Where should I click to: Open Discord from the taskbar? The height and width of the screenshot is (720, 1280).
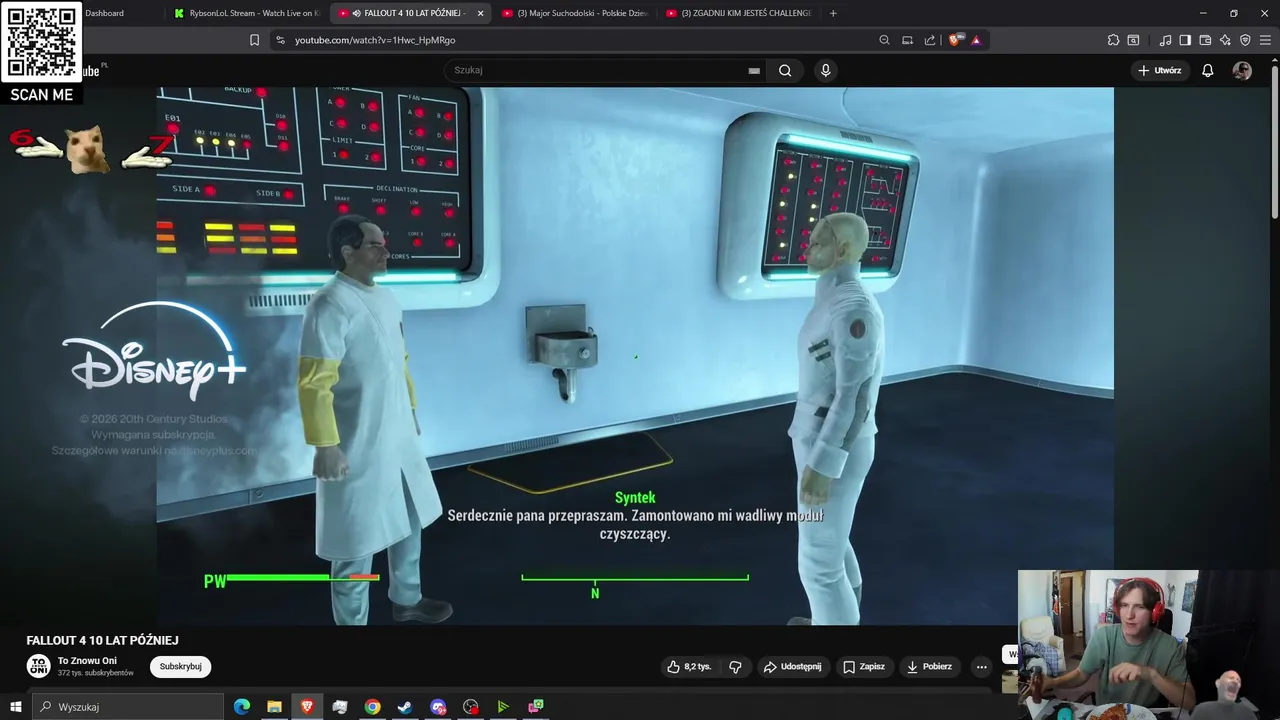pyautogui.click(x=438, y=707)
